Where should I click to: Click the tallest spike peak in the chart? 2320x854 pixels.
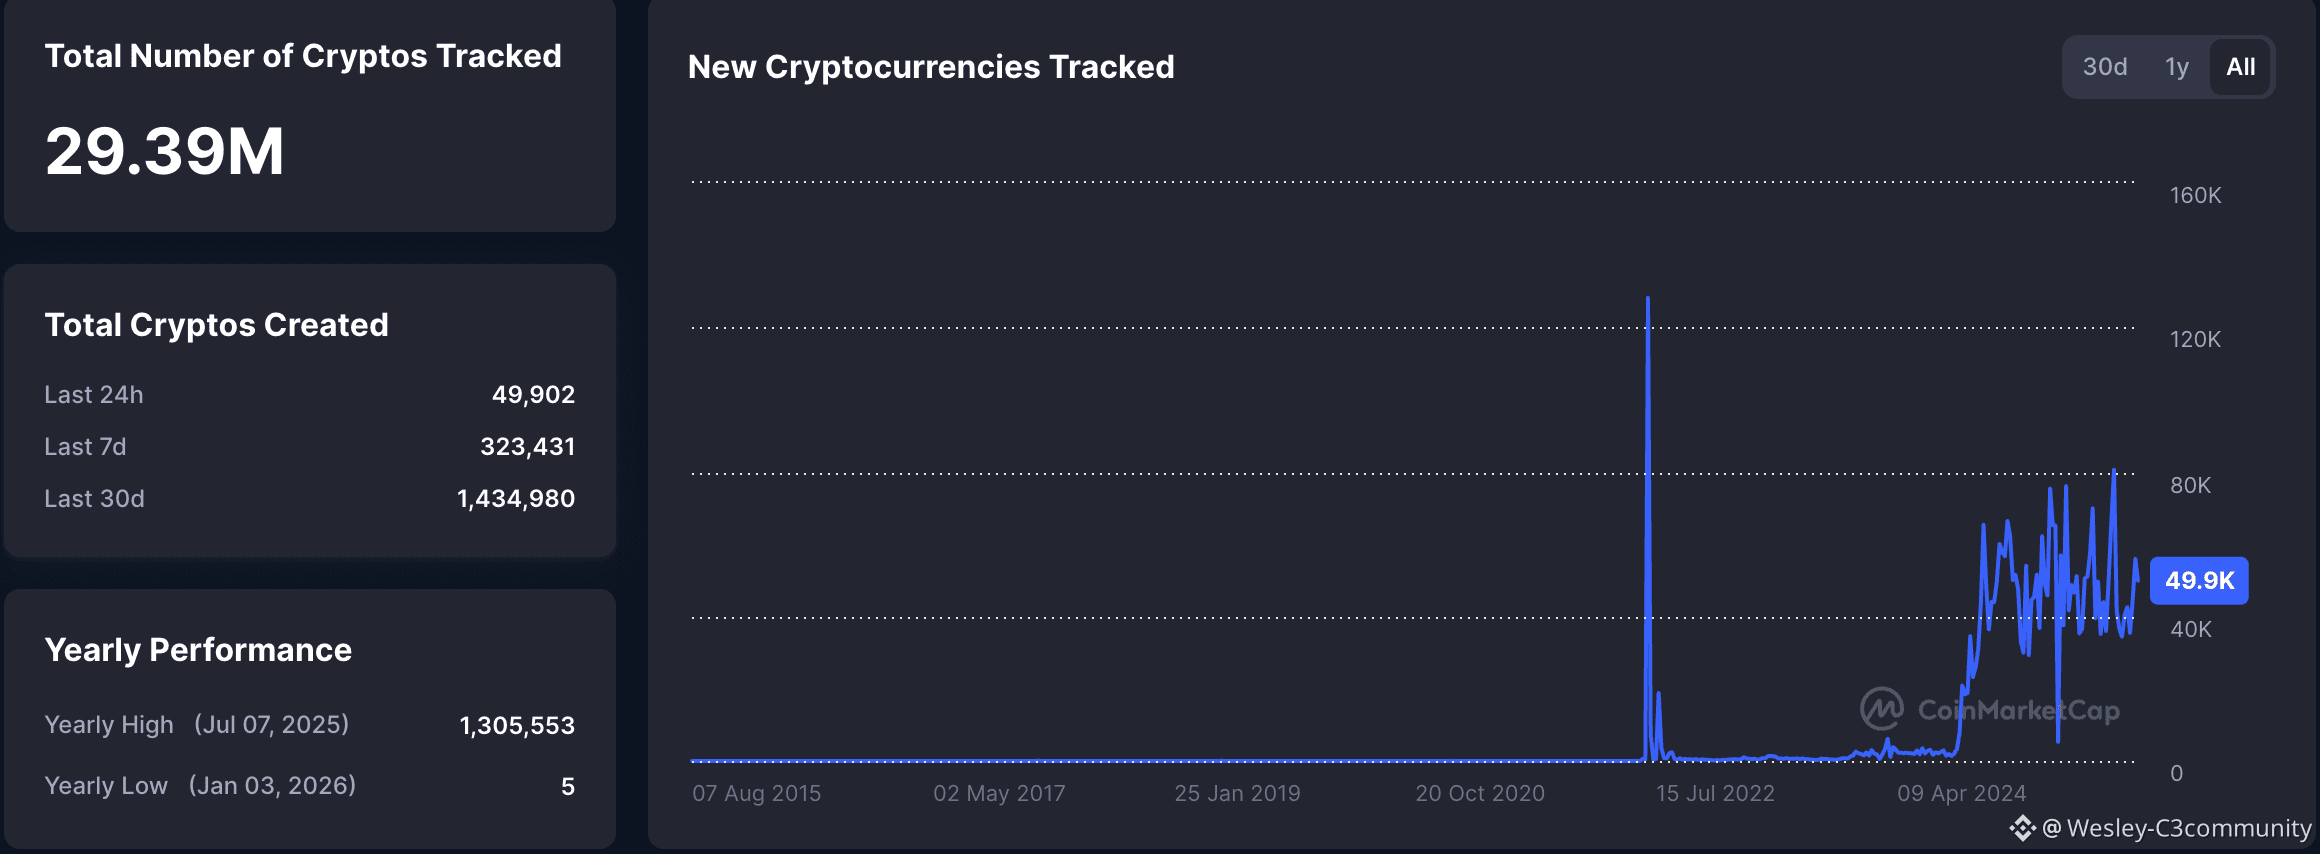point(1648,300)
